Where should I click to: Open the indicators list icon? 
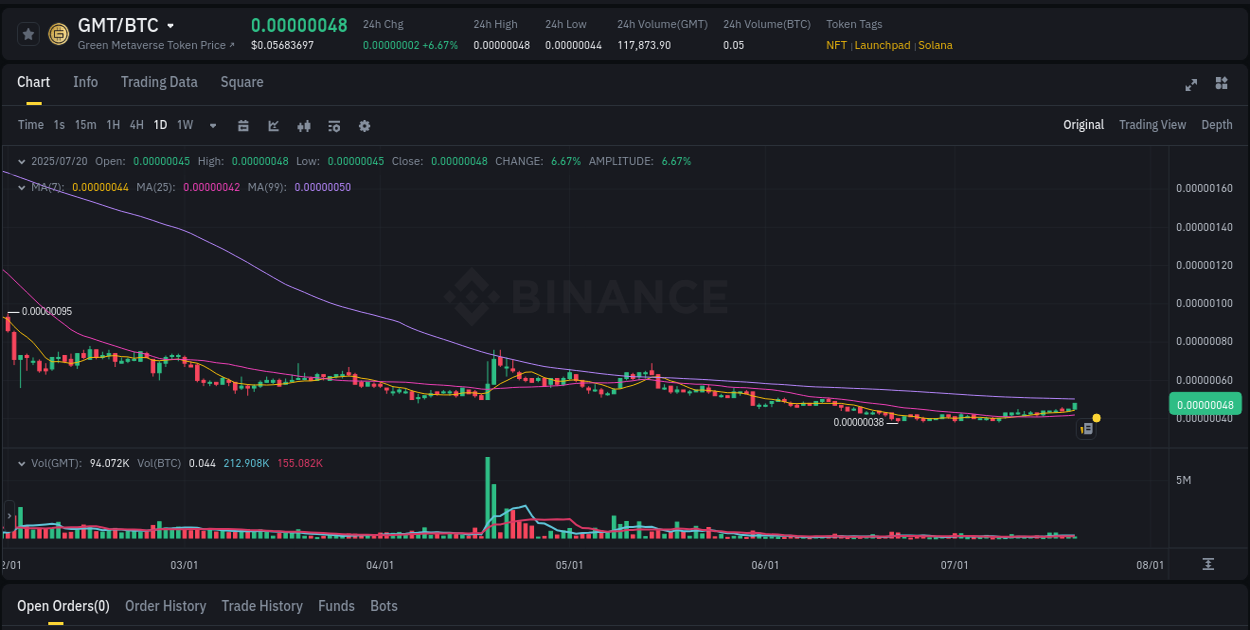coord(333,125)
